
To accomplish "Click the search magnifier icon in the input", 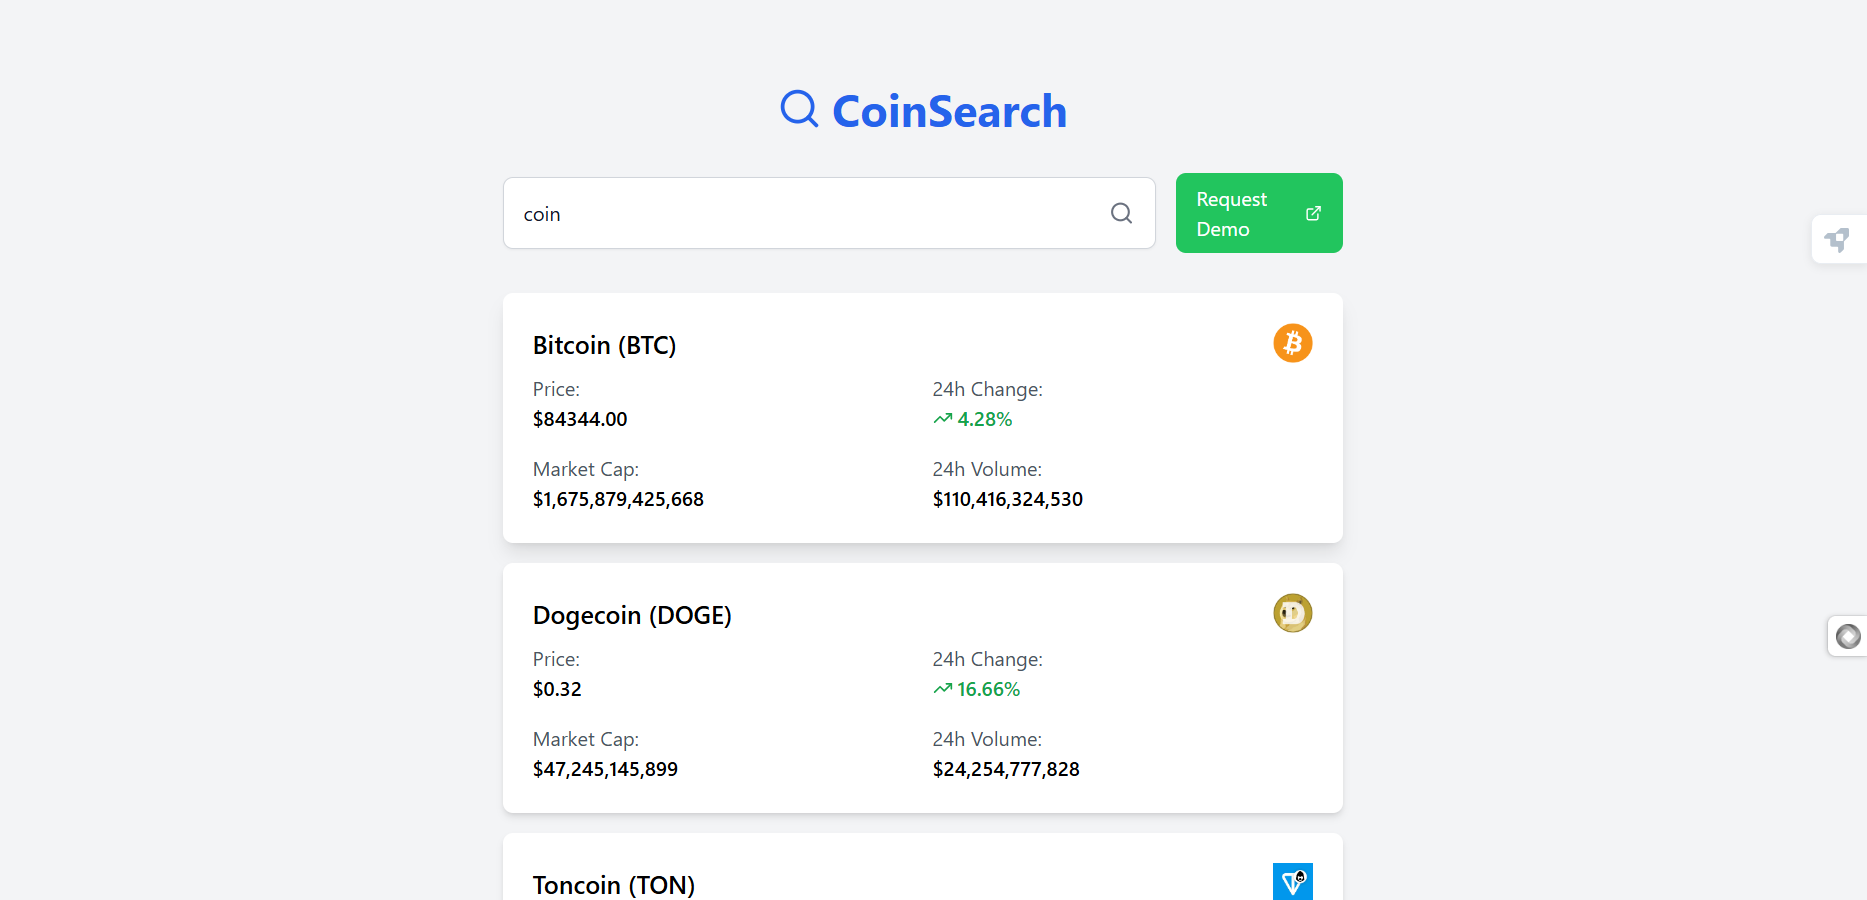I will [1121, 213].
